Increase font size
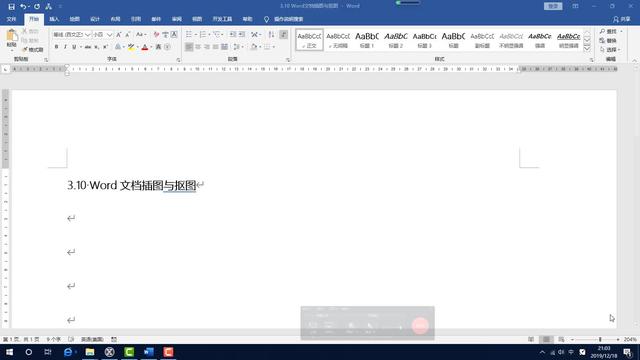Viewport: 640px width, 360px height. [119, 35]
